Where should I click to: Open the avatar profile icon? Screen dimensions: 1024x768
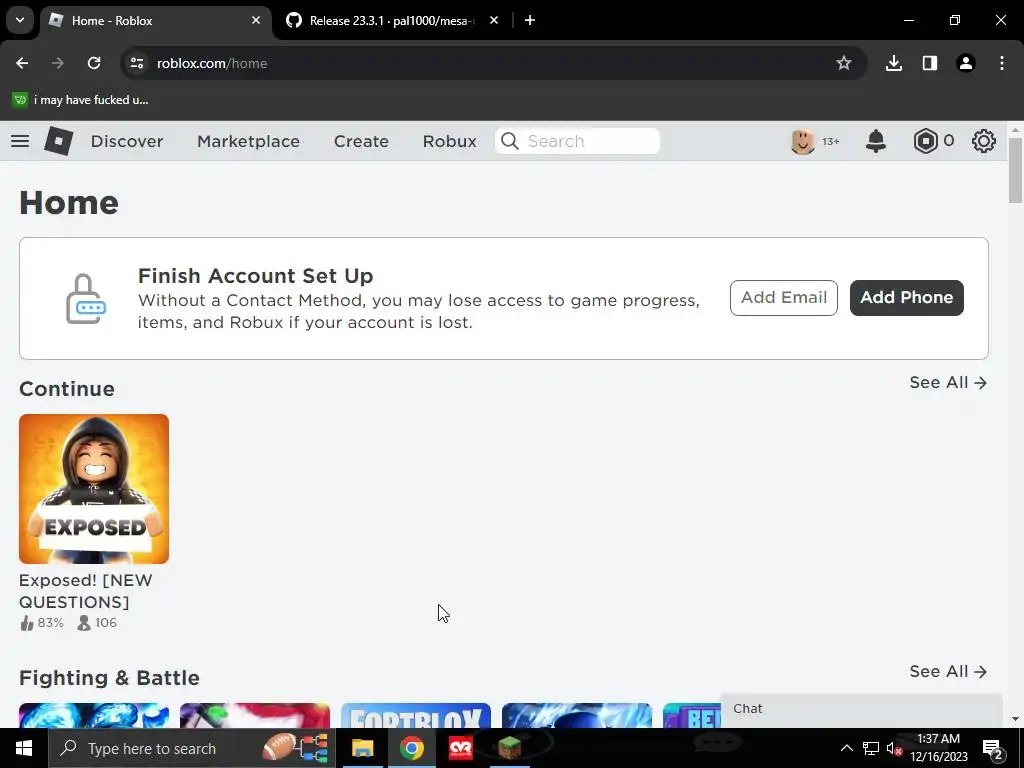pos(803,141)
